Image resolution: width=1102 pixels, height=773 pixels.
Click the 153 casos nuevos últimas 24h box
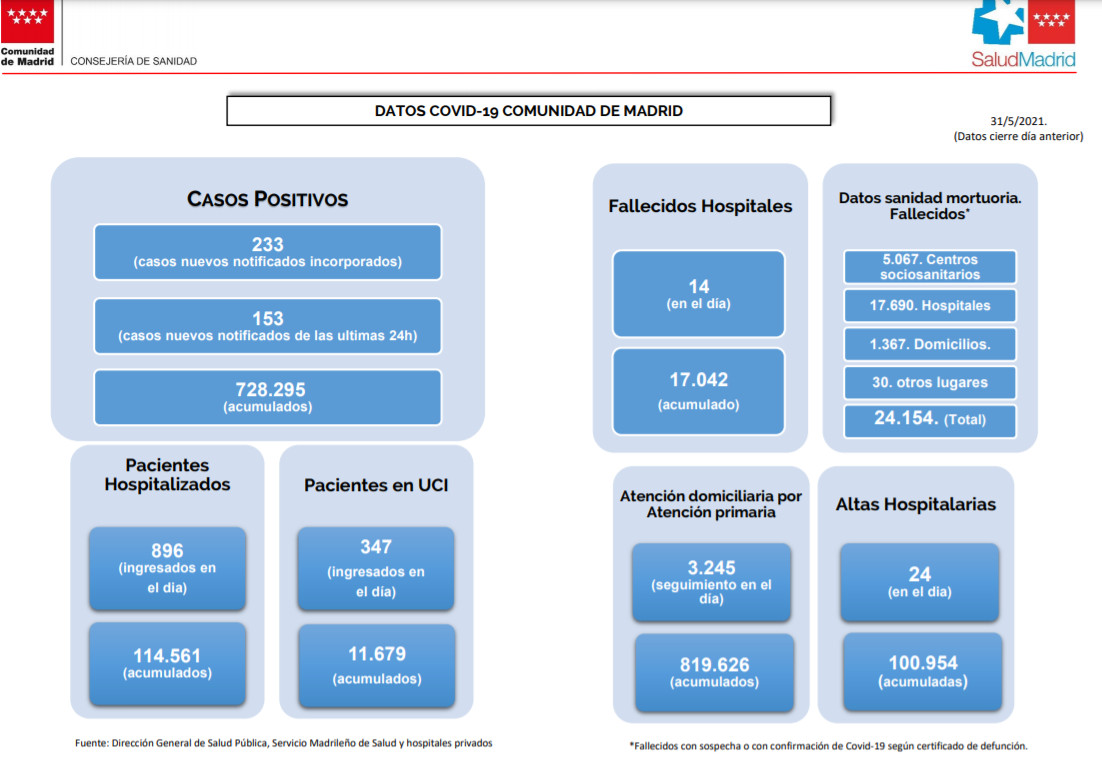tap(268, 326)
